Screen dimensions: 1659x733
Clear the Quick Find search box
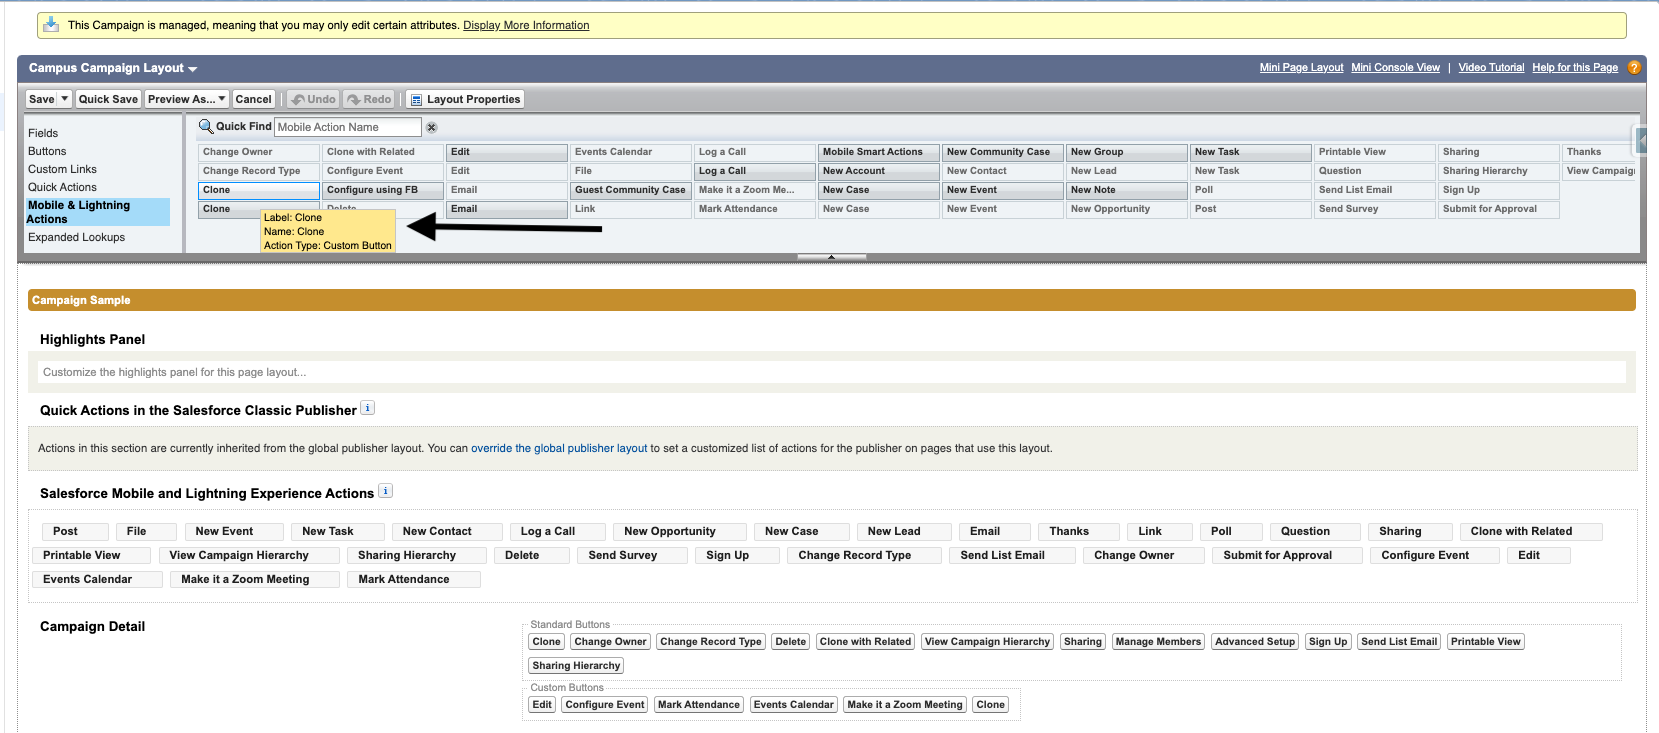coord(432,128)
